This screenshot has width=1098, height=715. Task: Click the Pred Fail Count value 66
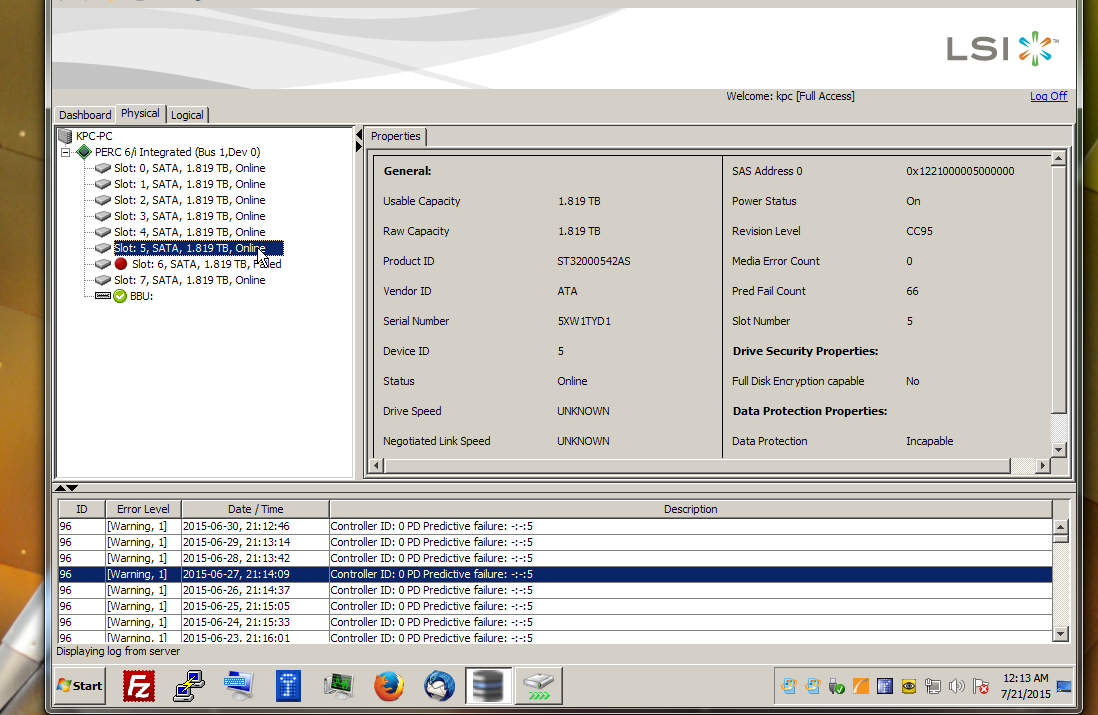(912, 291)
